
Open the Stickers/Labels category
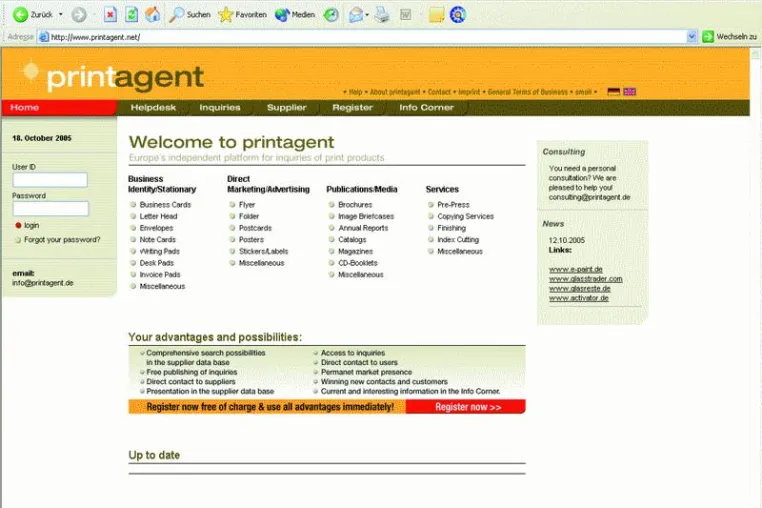pyautogui.click(x=263, y=251)
